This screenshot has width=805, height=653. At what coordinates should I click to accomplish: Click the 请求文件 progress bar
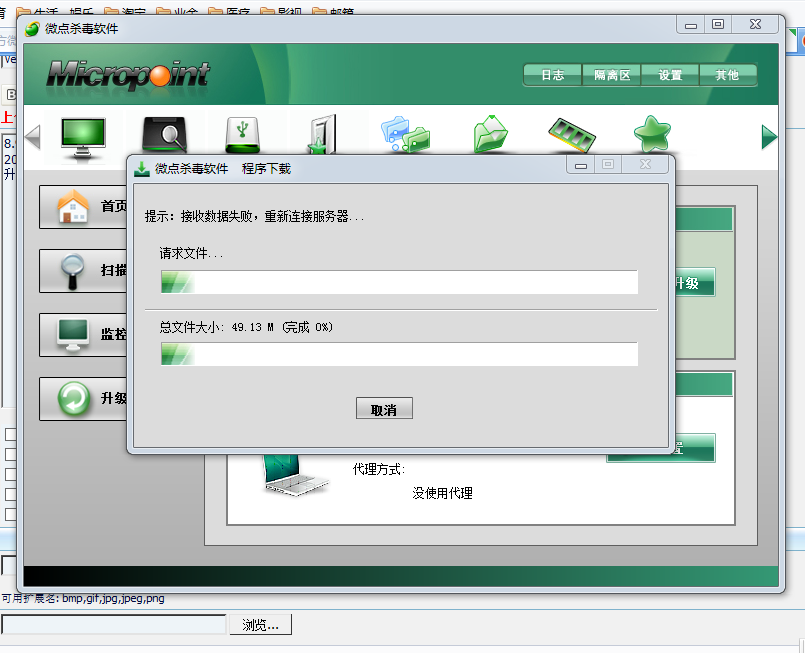coord(399,282)
